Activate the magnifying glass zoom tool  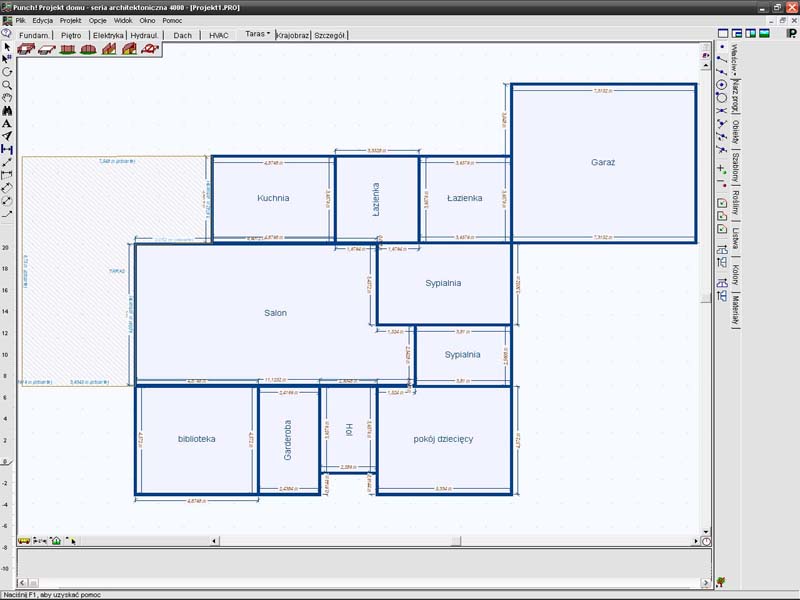(x=7, y=85)
